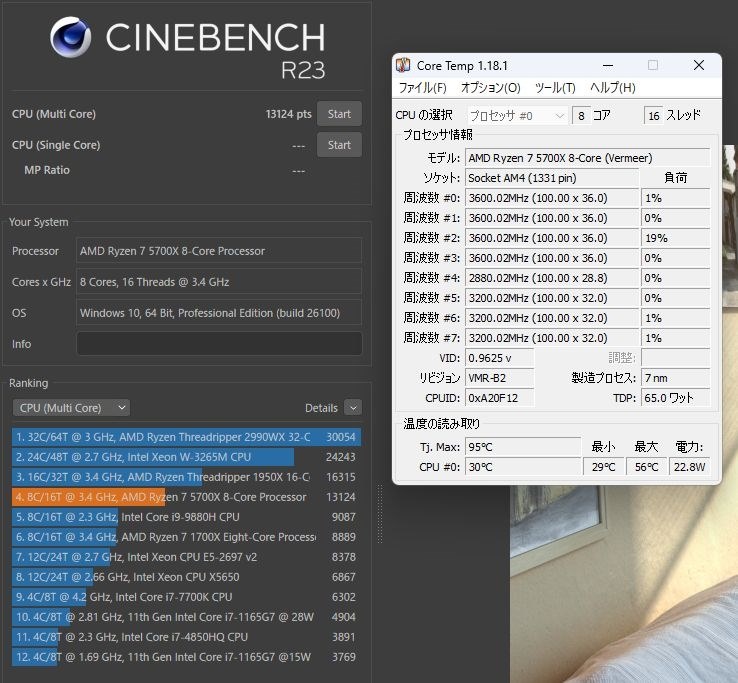Click the 13124 pts multi core score
Image resolution: width=738 pixels, height=683 pixels.
coord(288,114)
